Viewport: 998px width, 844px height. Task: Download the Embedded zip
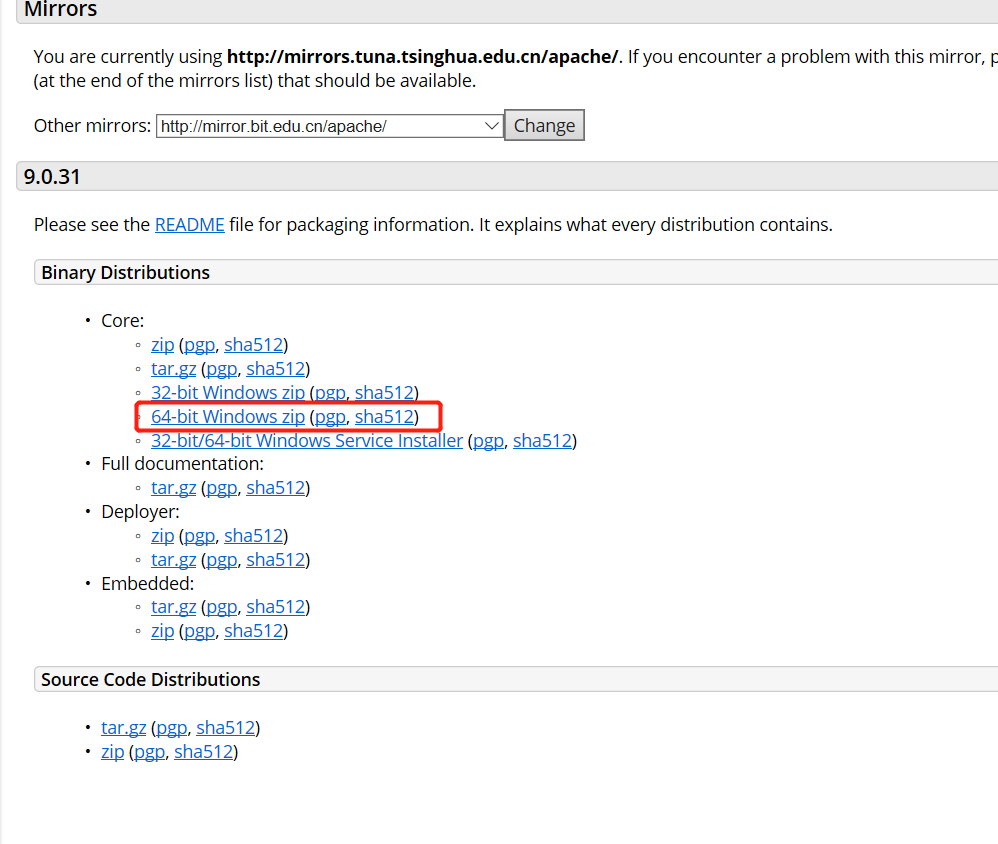pos(162,631)
